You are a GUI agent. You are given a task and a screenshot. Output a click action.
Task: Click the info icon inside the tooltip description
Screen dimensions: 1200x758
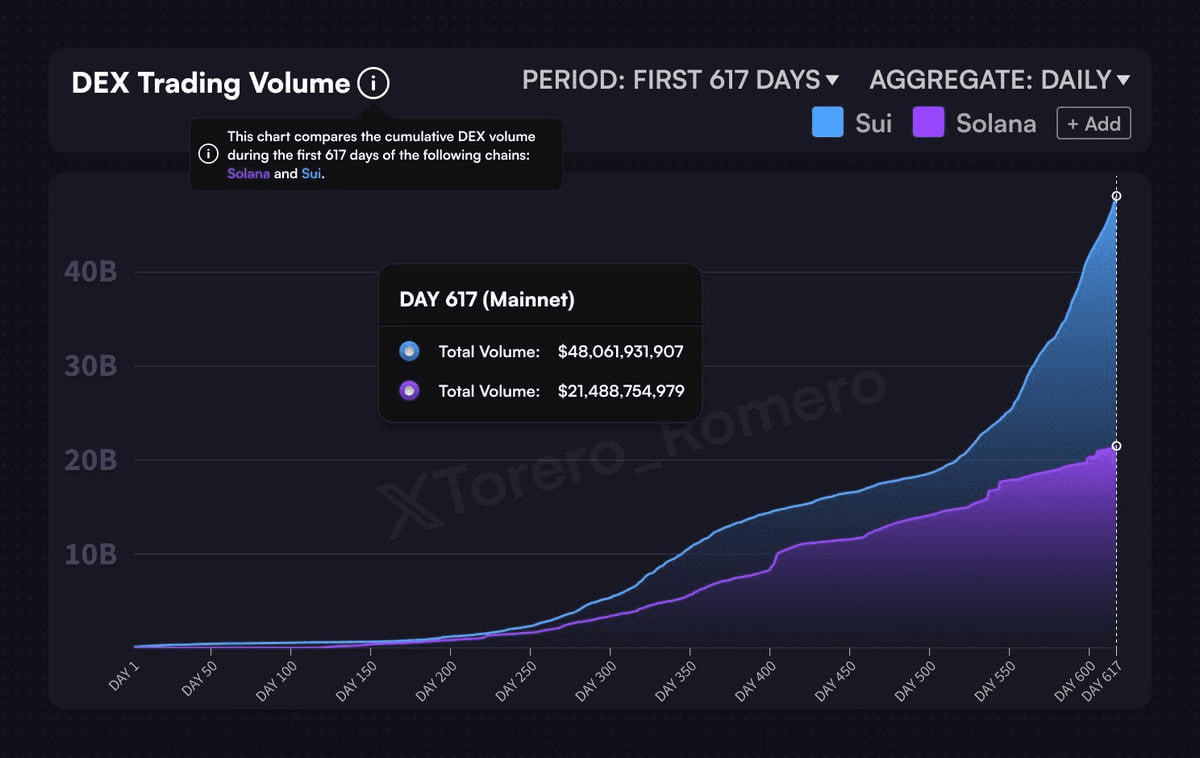[208, 154]
